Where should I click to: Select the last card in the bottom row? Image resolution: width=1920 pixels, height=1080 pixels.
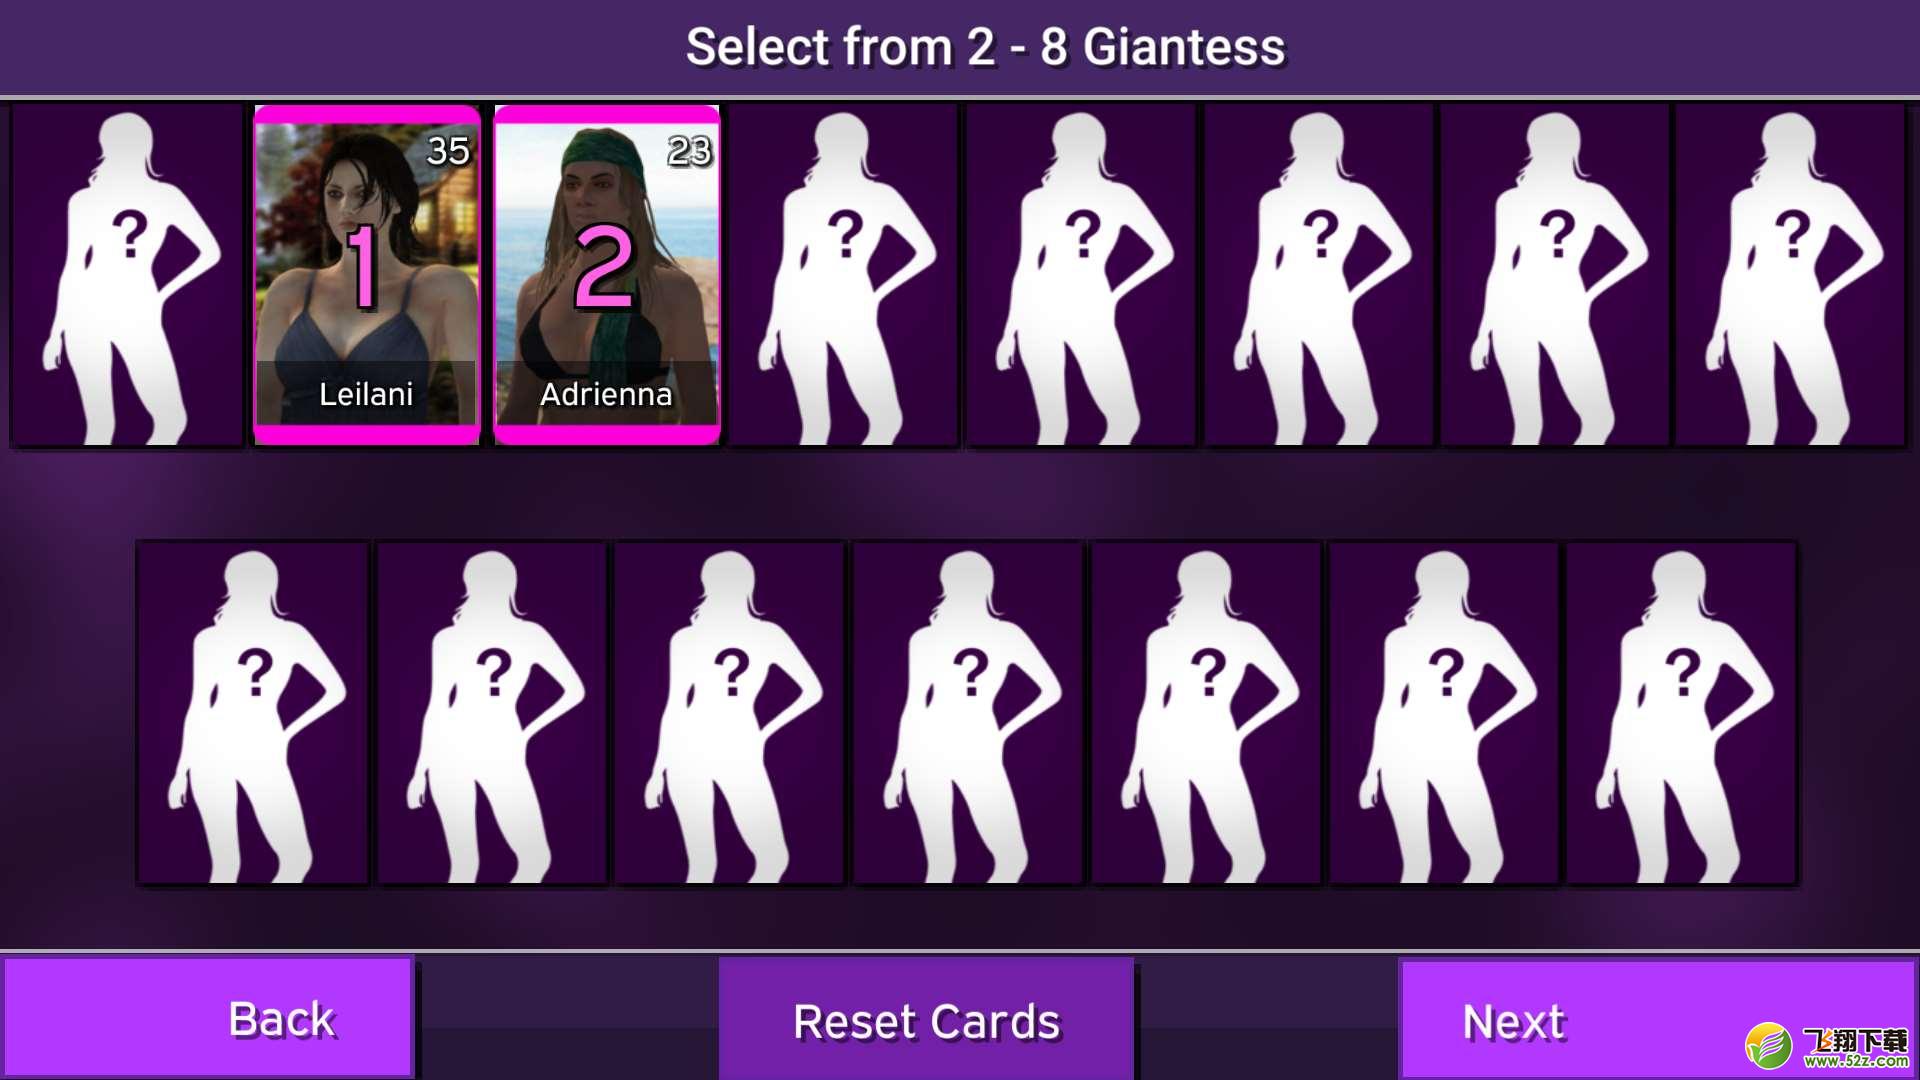[1682, 713]
